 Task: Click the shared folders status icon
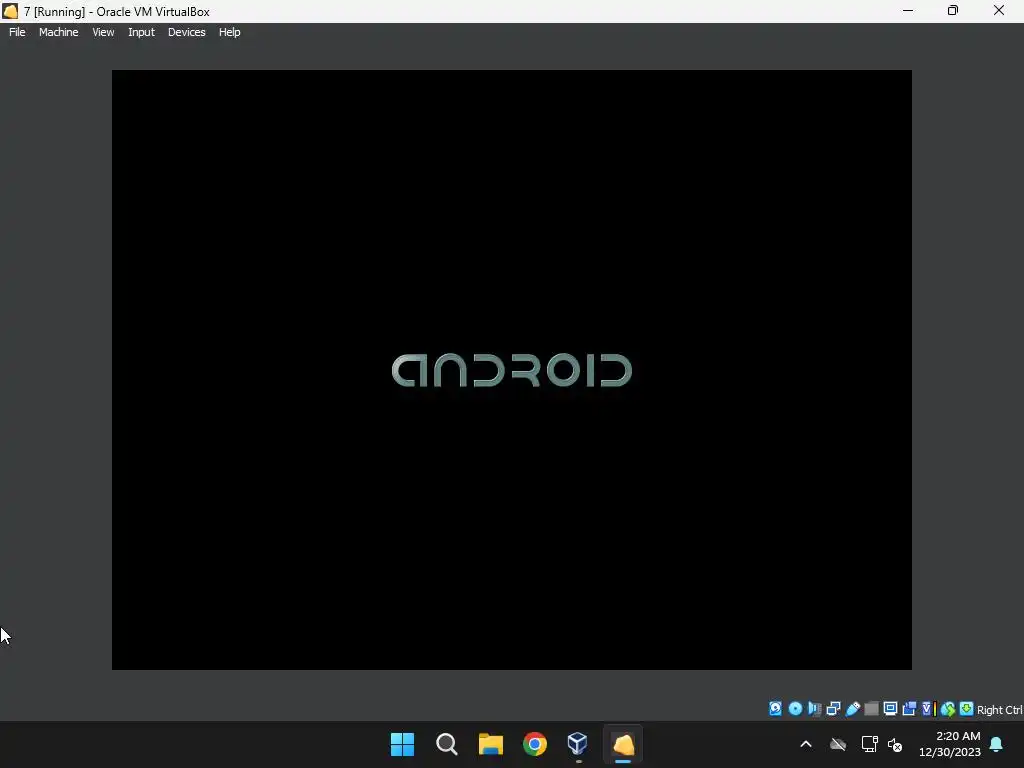click(x=871, y=709)
